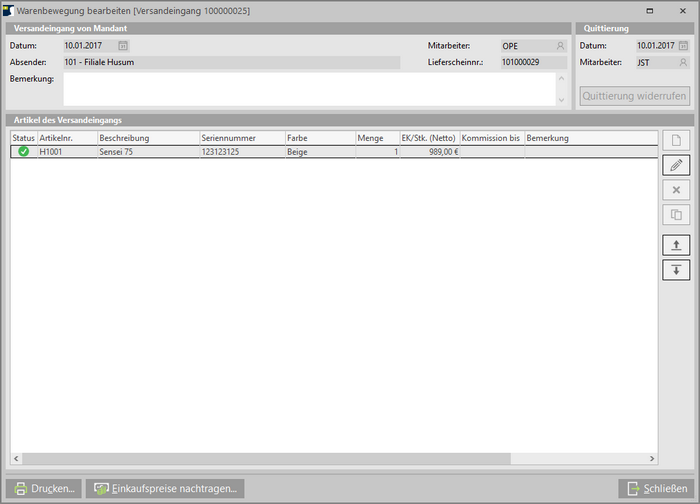
Task: Sort table by Seriennummer column header
Action: (x=240, y=137)
